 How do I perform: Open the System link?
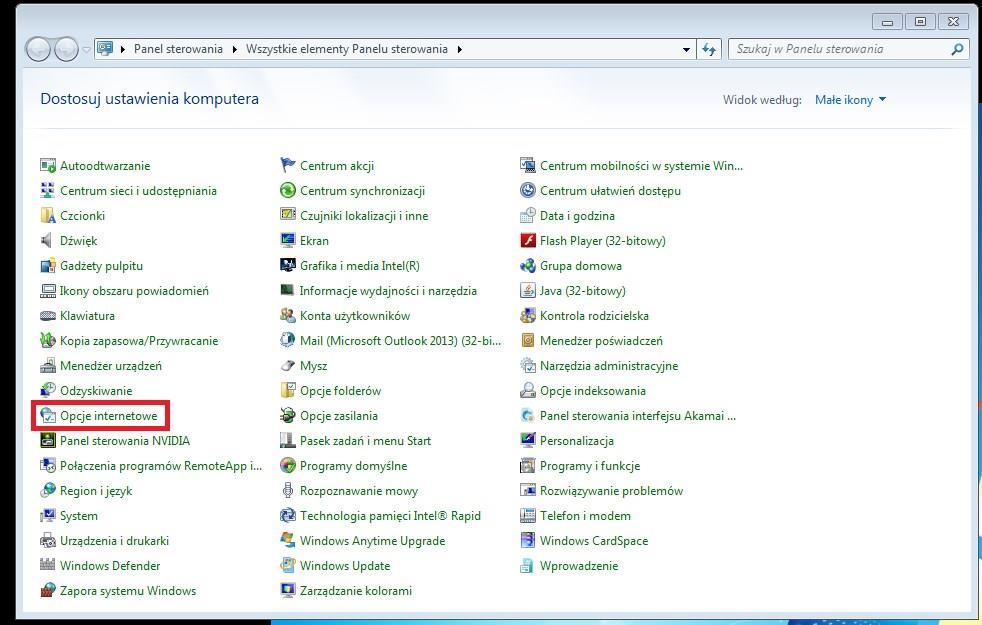[x=79, y=516]
